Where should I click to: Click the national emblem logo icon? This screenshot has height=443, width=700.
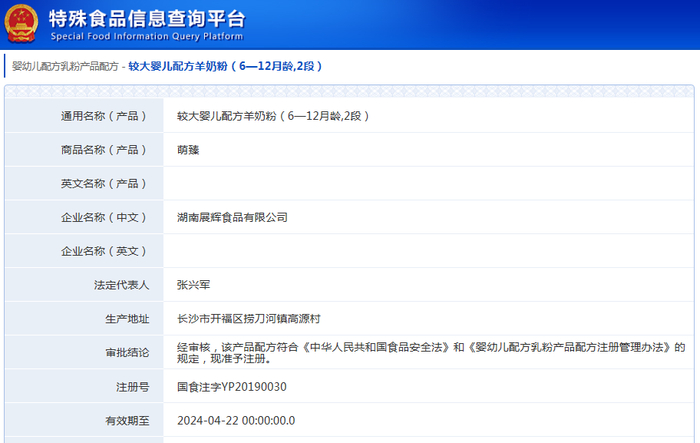tap(21, 24)
